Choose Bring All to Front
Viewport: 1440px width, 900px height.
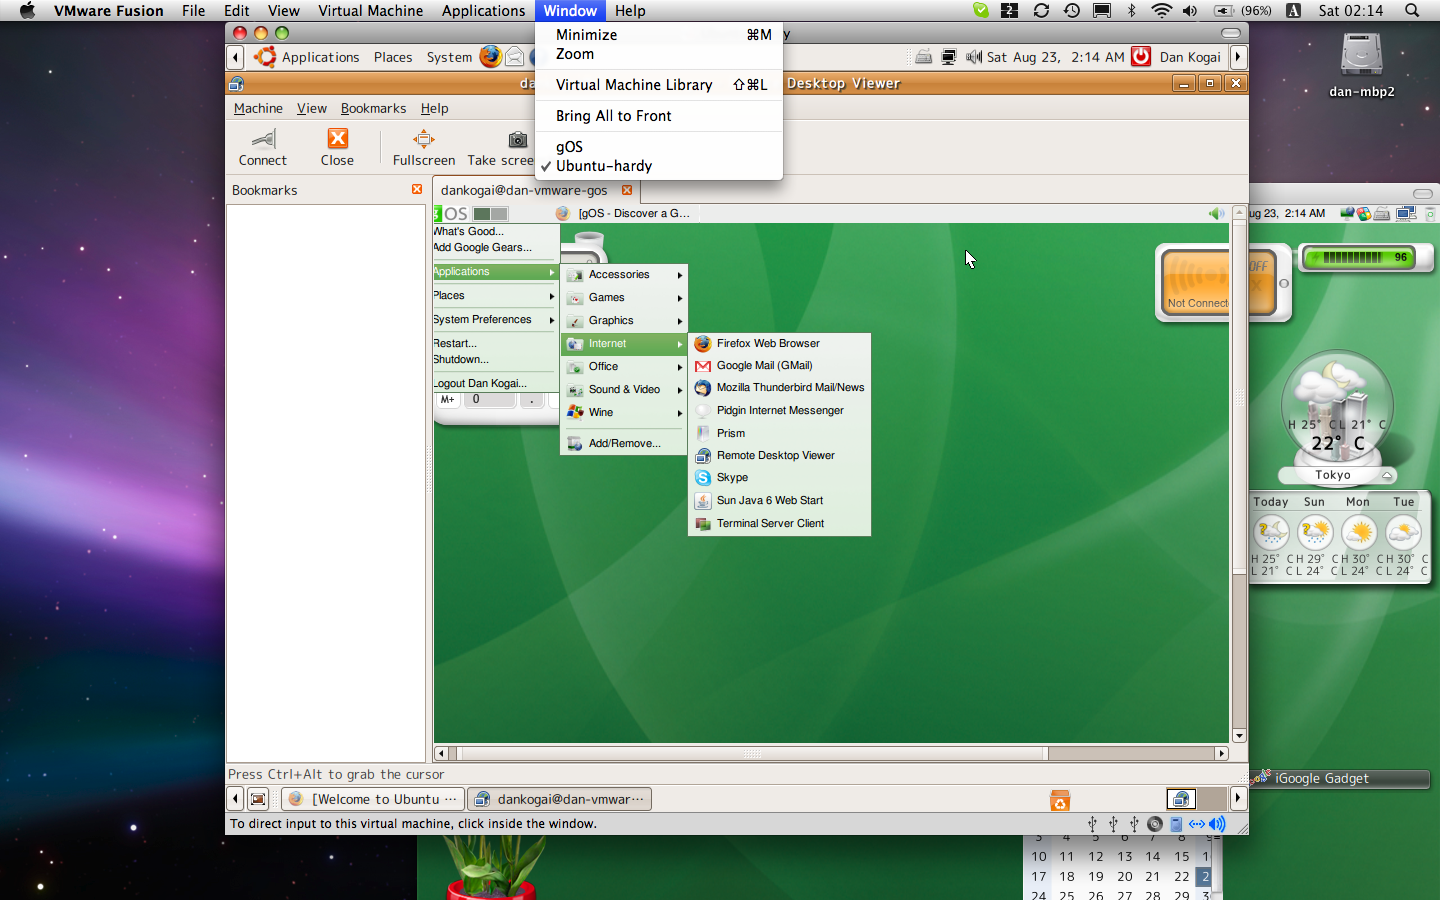pos(659,116)
